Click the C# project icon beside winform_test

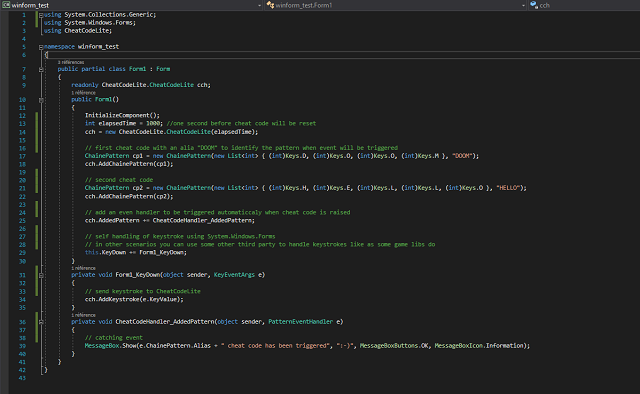pos(6,5)
